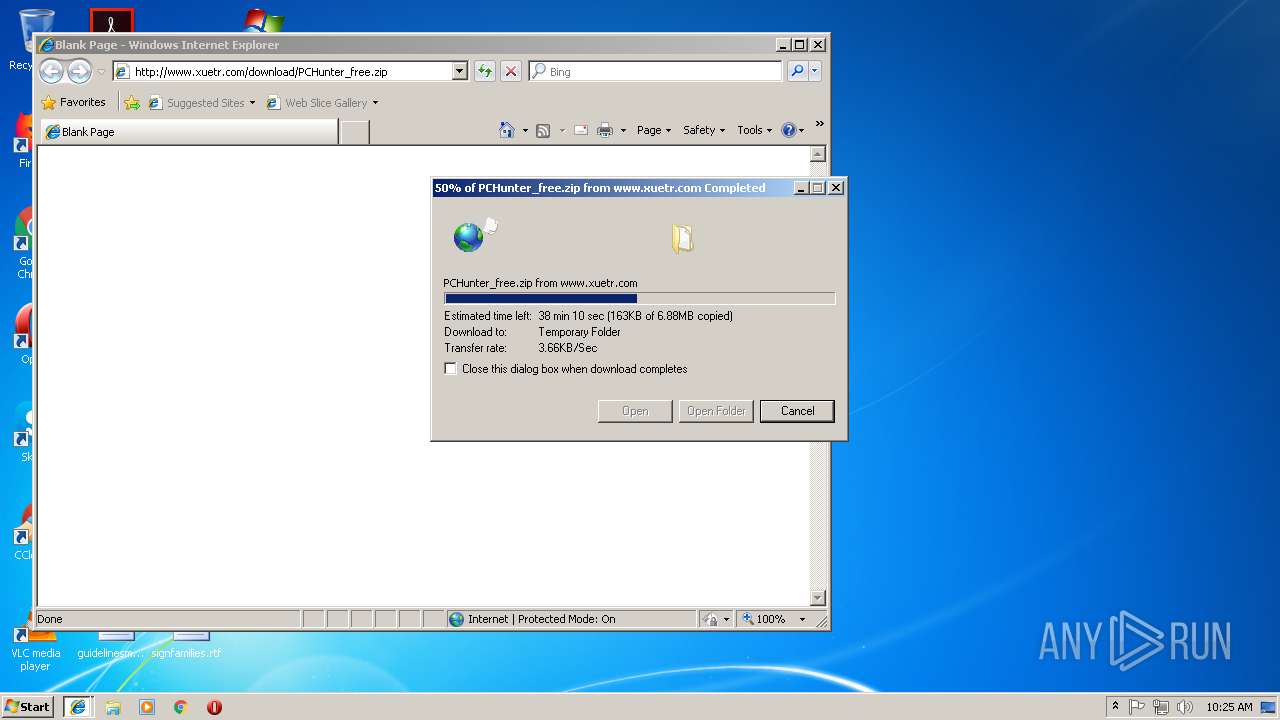Click the download progress bar
Image resolution: width=1280 pixels, height=720 pixels.
pos(640,298)
